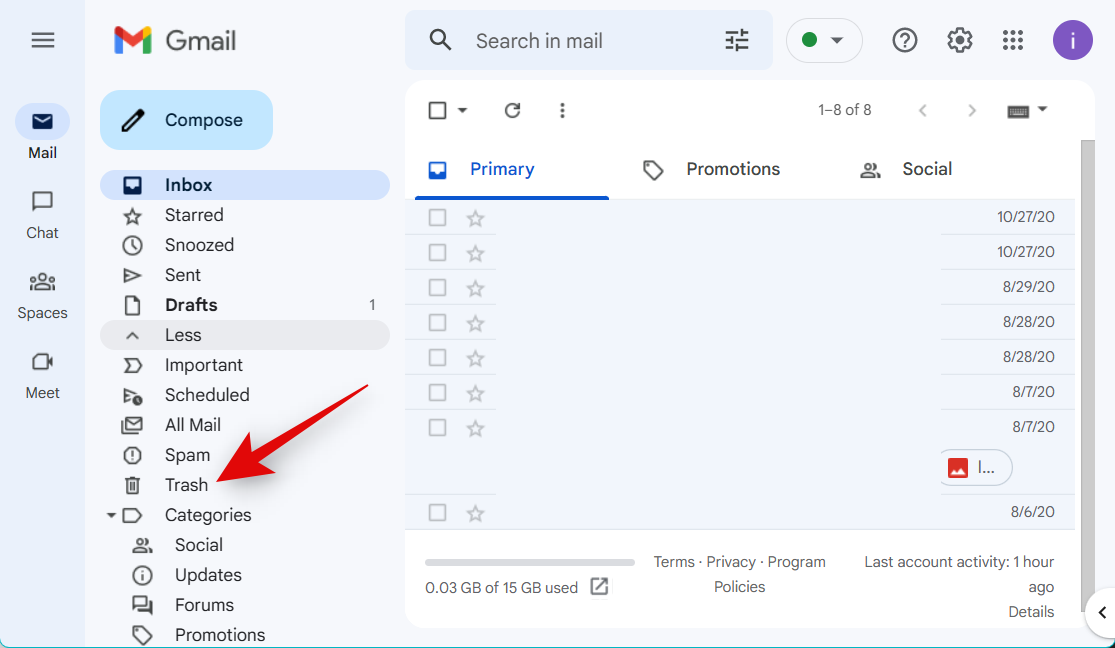Show the side panel arrow
Screen dimensions: 1115x648
click(x=1101, y=612)
